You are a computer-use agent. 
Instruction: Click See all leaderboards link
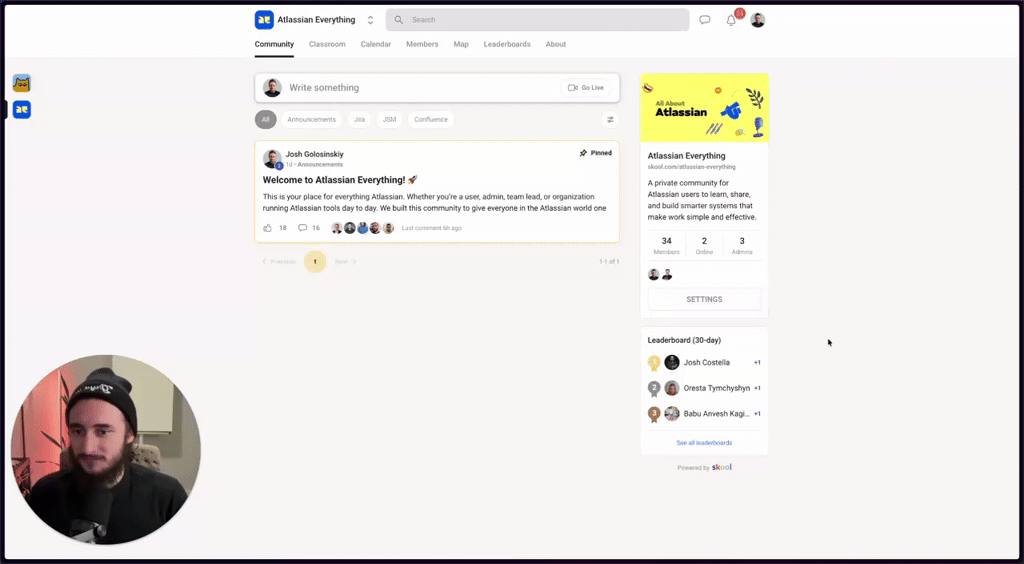click(704, 443)
